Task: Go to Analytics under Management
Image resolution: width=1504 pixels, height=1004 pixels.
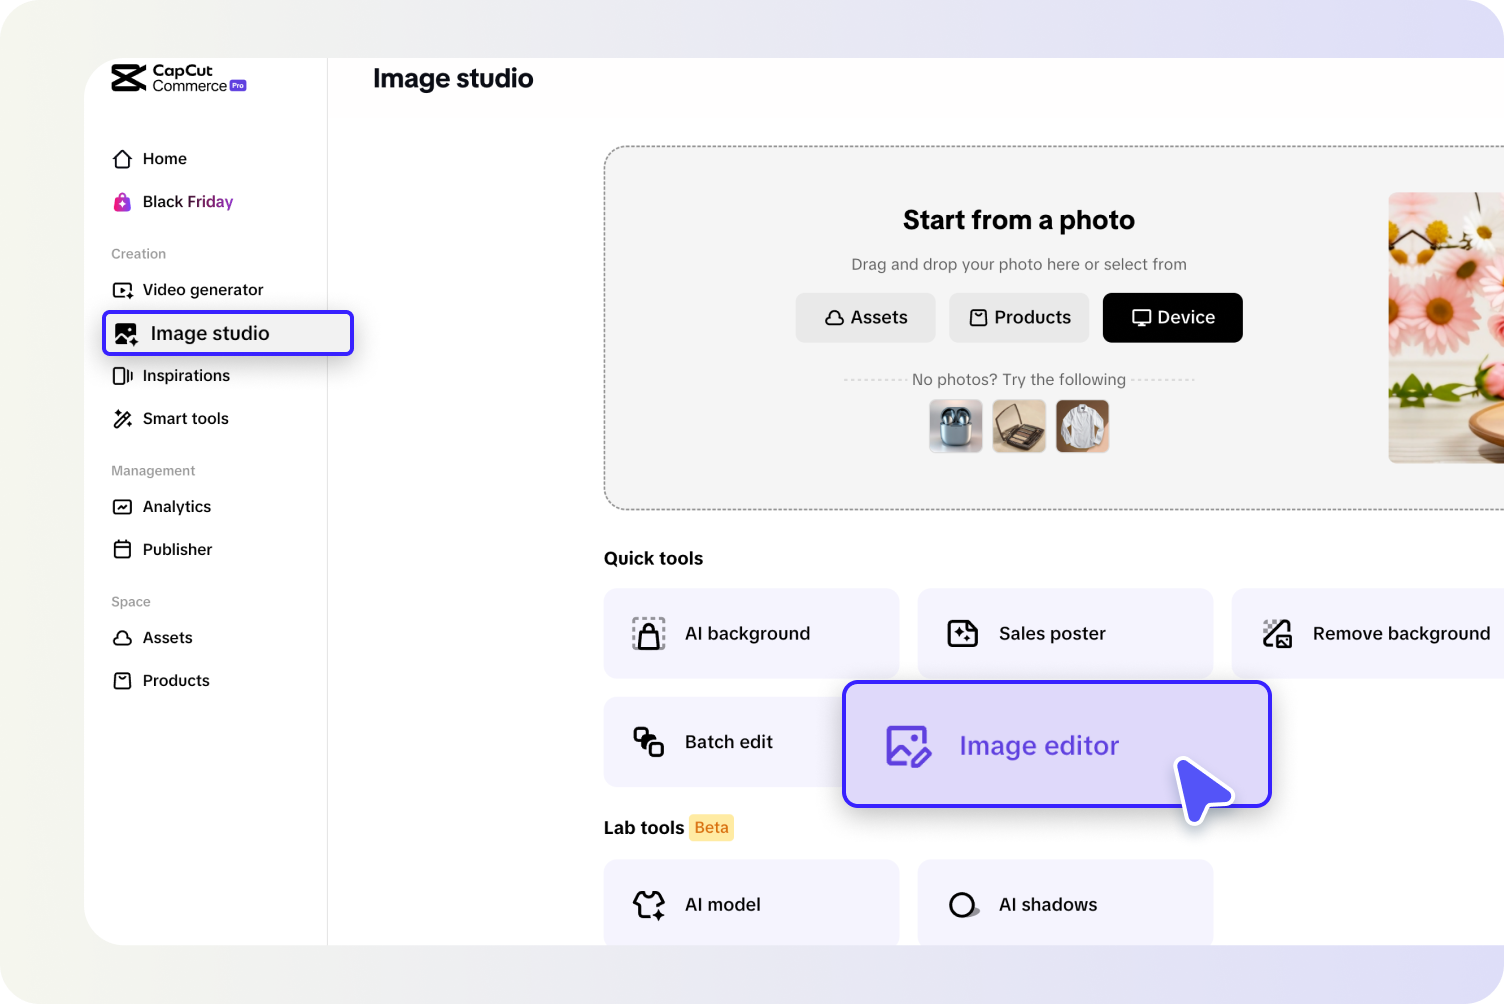Action: click(176, 506)
